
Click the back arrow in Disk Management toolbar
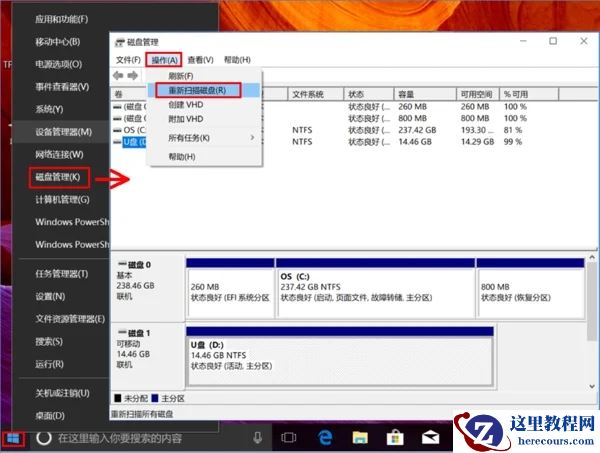click(118, 75)
